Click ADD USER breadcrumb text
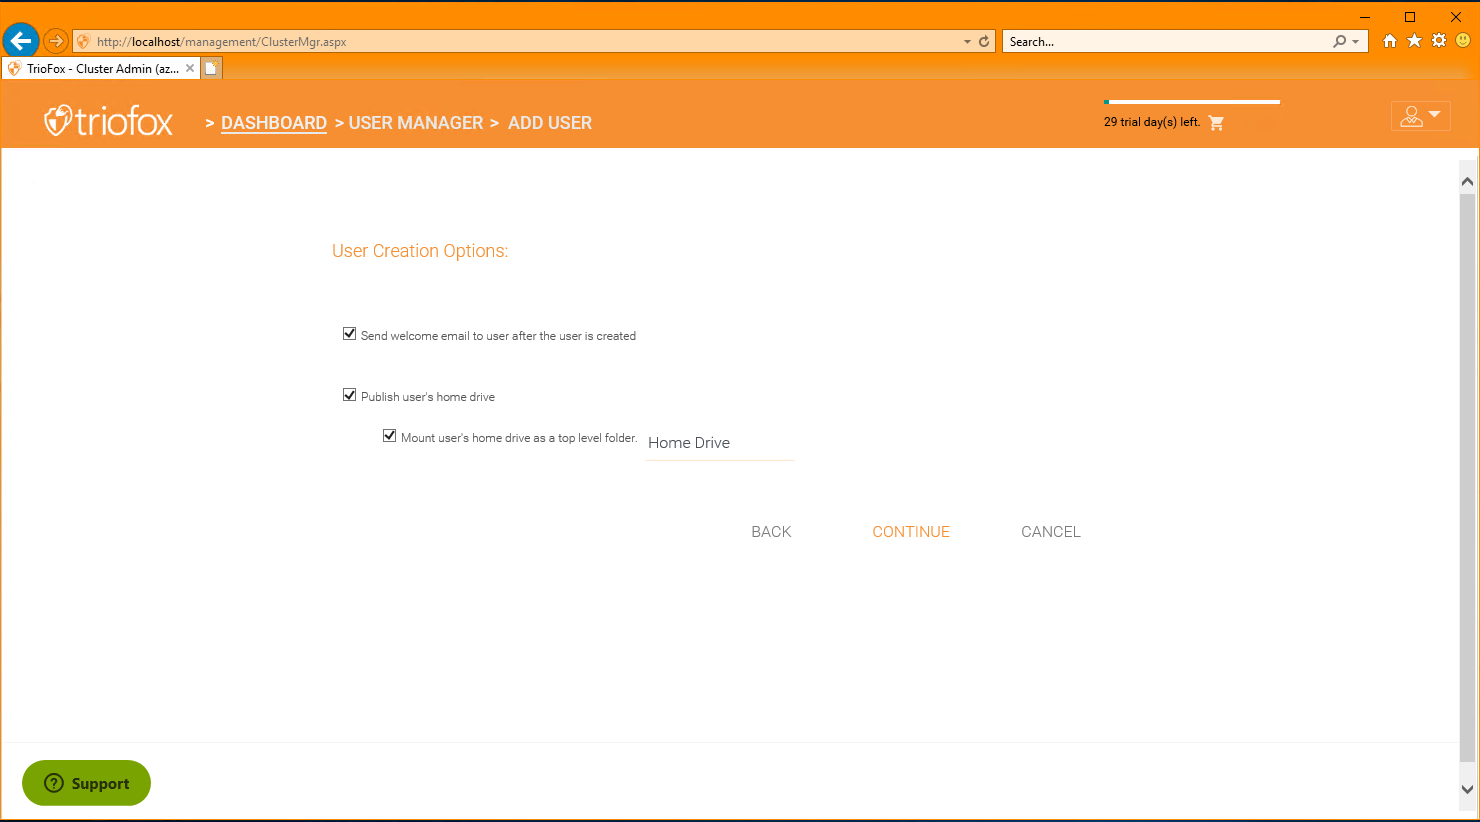Screen dimensions: 1480x822 550,123
